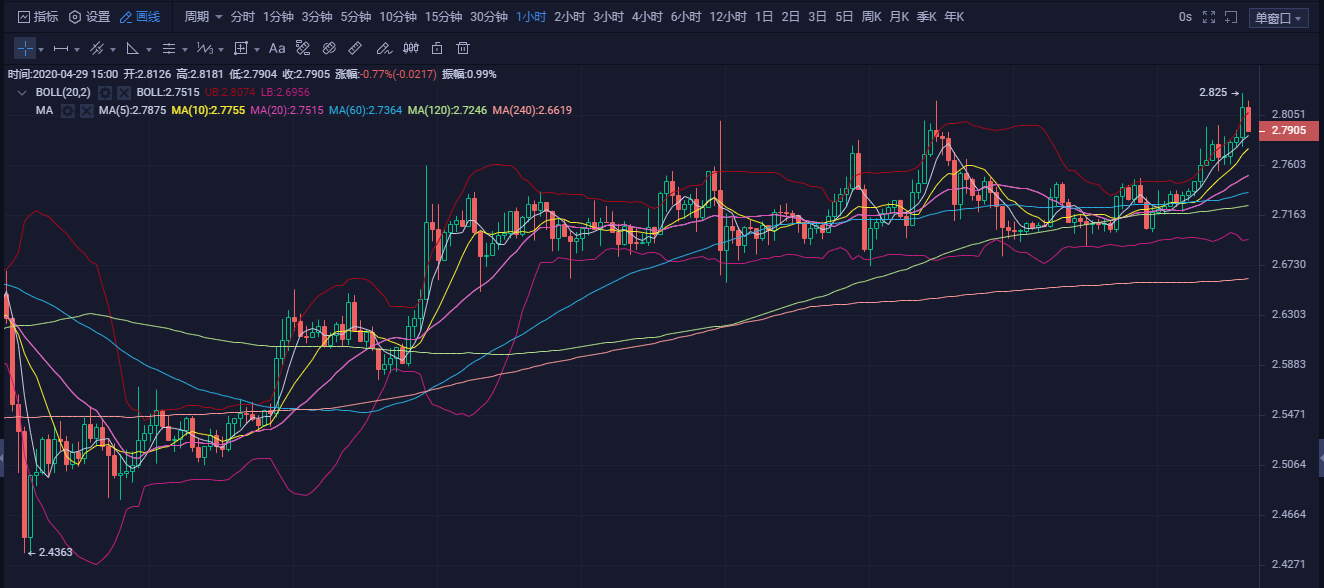Pick the ruler measurement tool
The height and width of the screenshot is (588, 1324).
pyautogui.click(x=355, y=48)
